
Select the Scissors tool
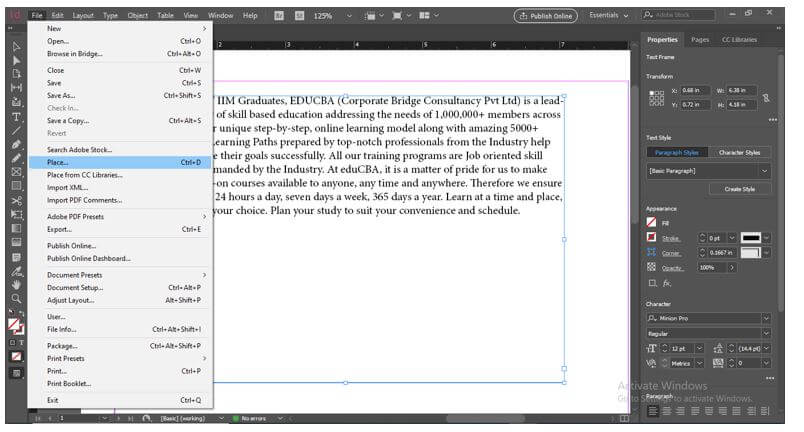pos(16,200)
